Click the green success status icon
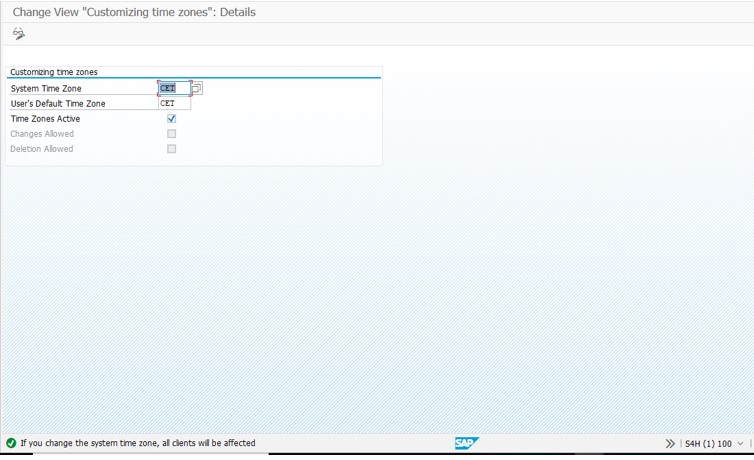 [x=11, y=443]
